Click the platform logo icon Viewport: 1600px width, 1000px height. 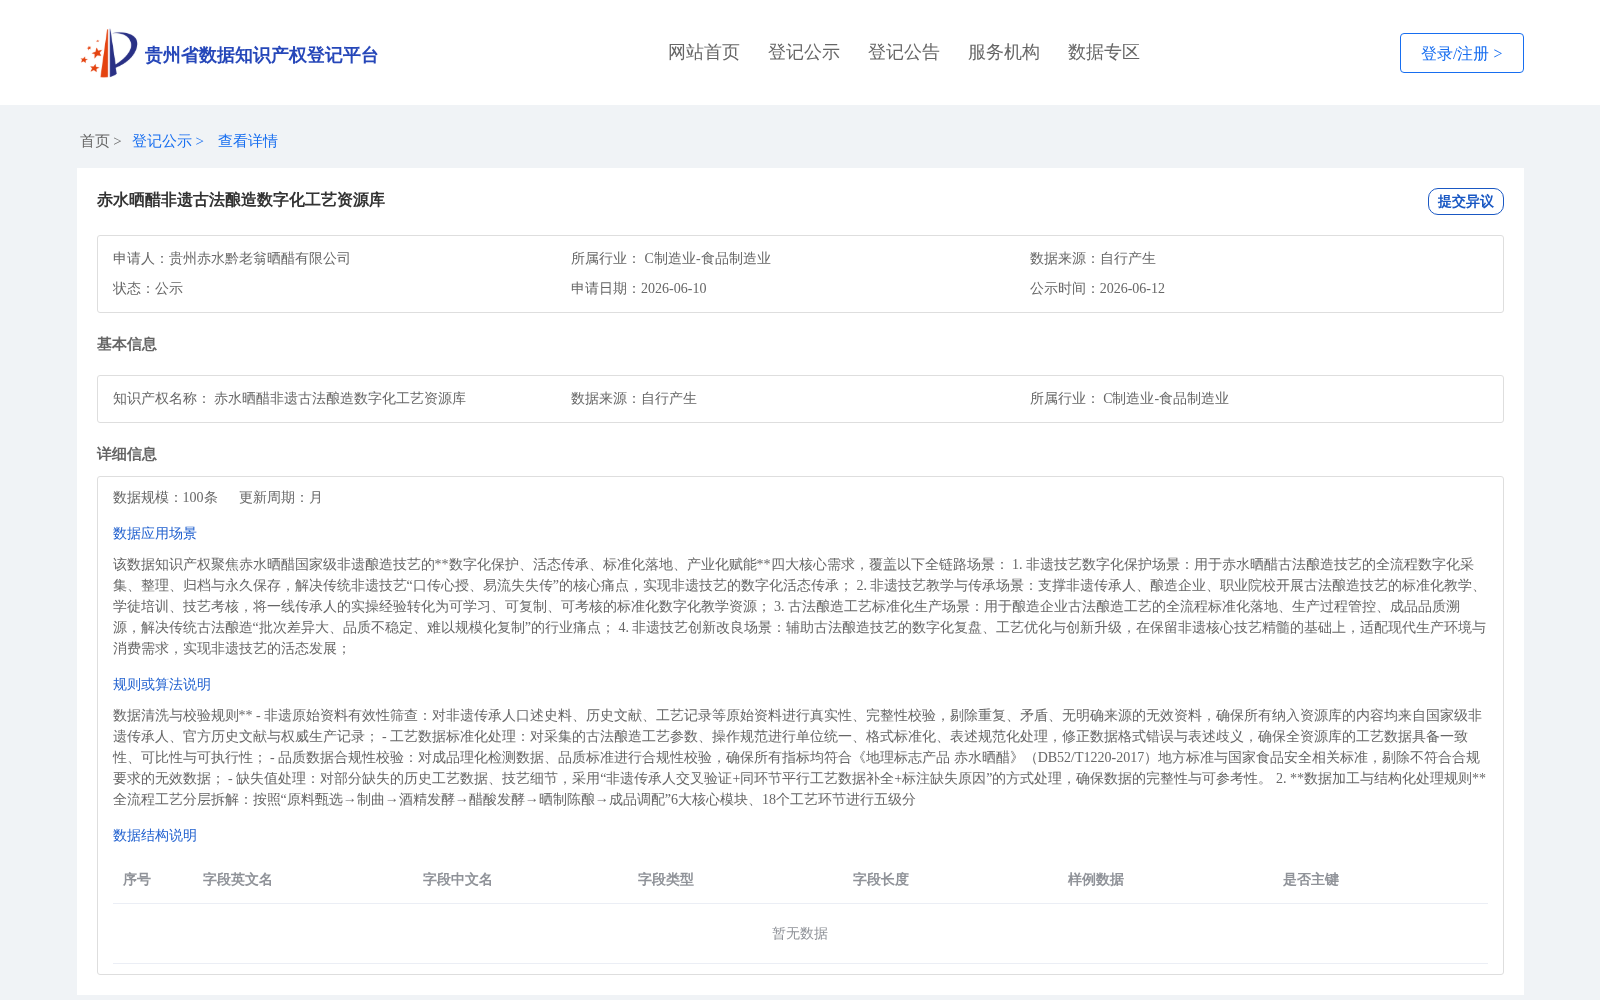click(109, 53)
